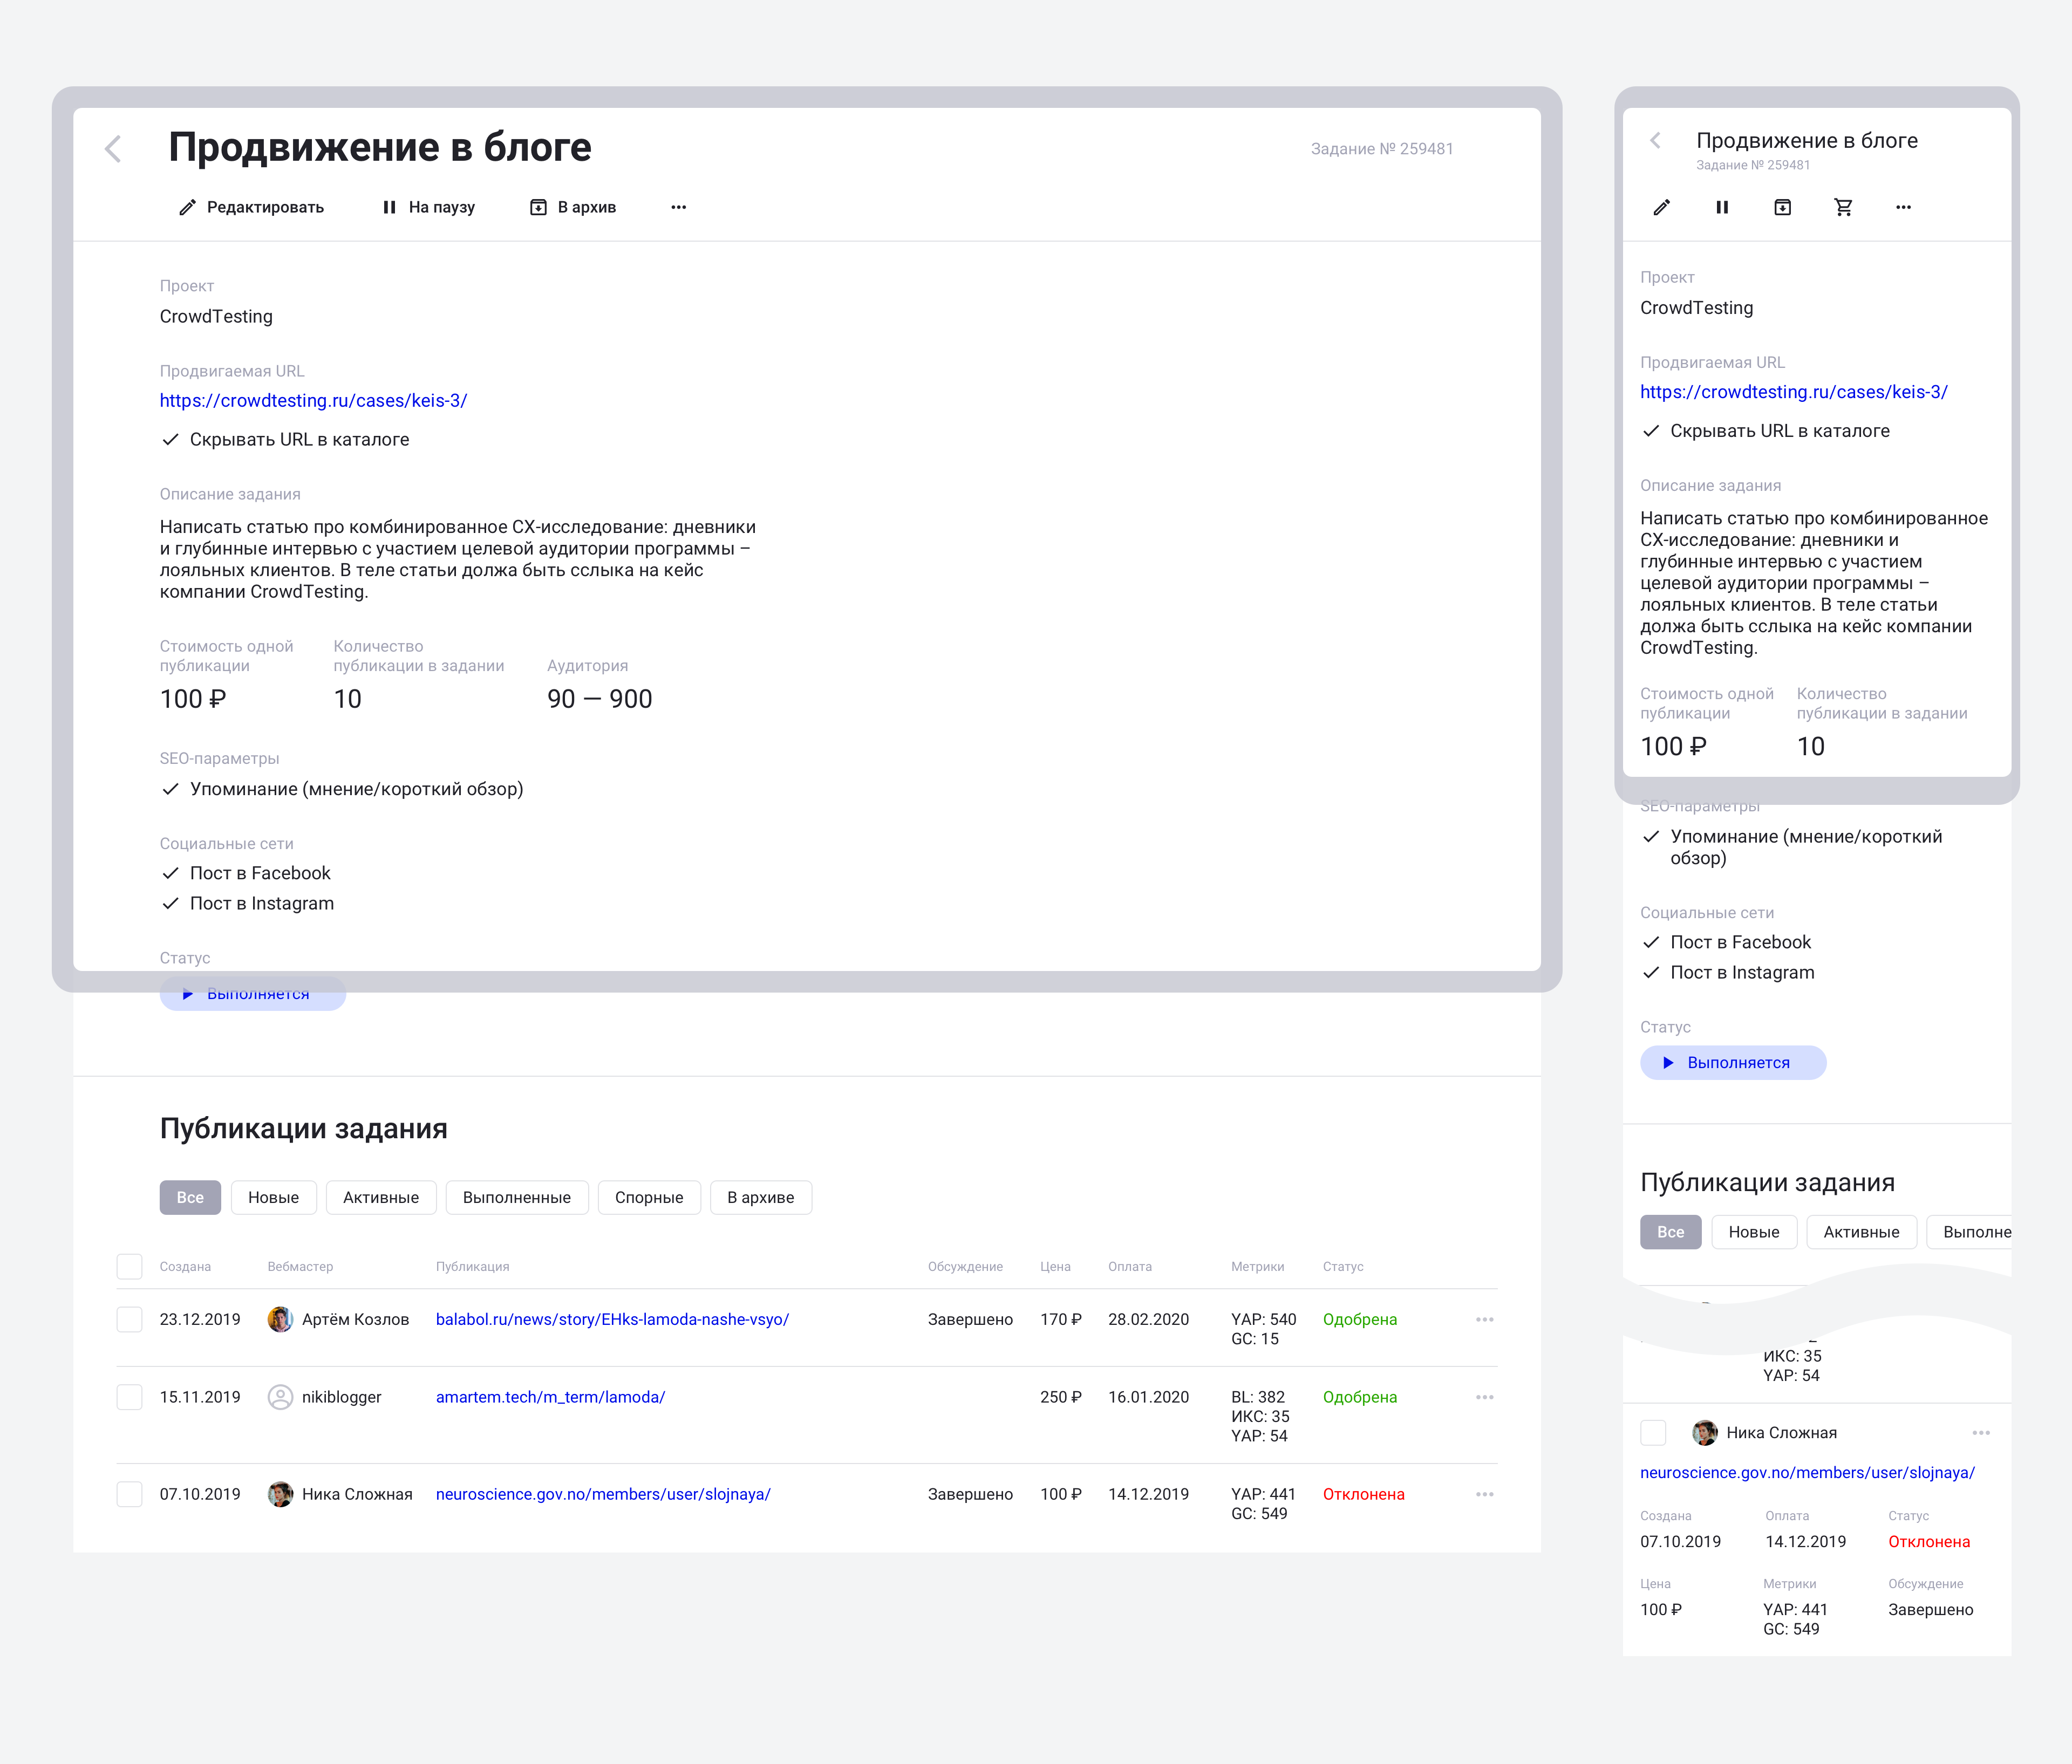Select Спорные filter tab
Viewport: 2072px width, 1764px height.
(648, 1197)
